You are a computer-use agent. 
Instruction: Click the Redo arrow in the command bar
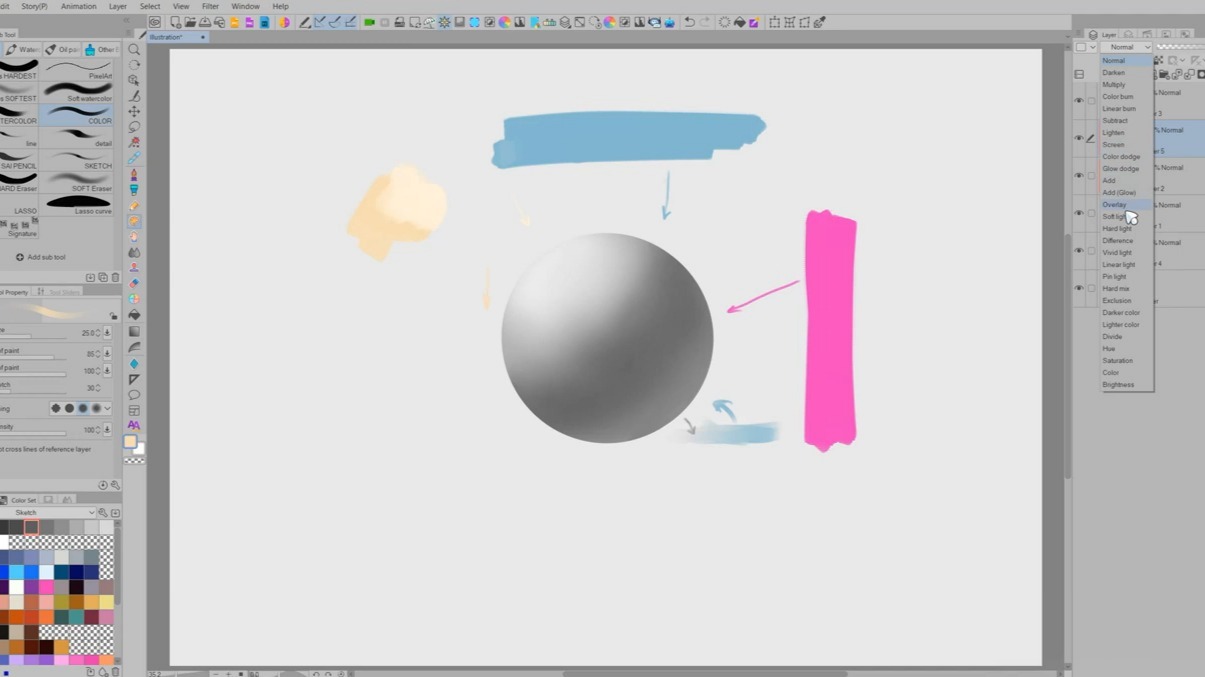coord(705,22)
